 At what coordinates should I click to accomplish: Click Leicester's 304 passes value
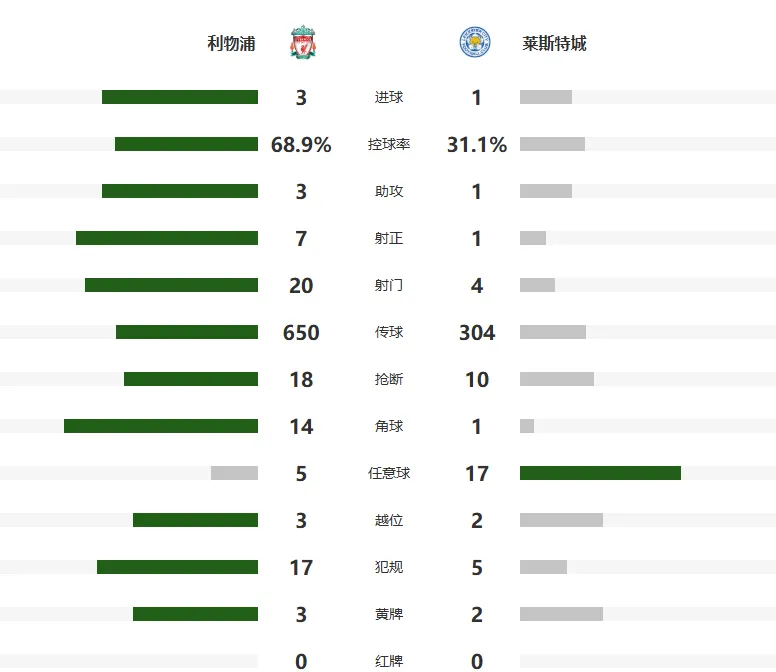tap(477, 333)
